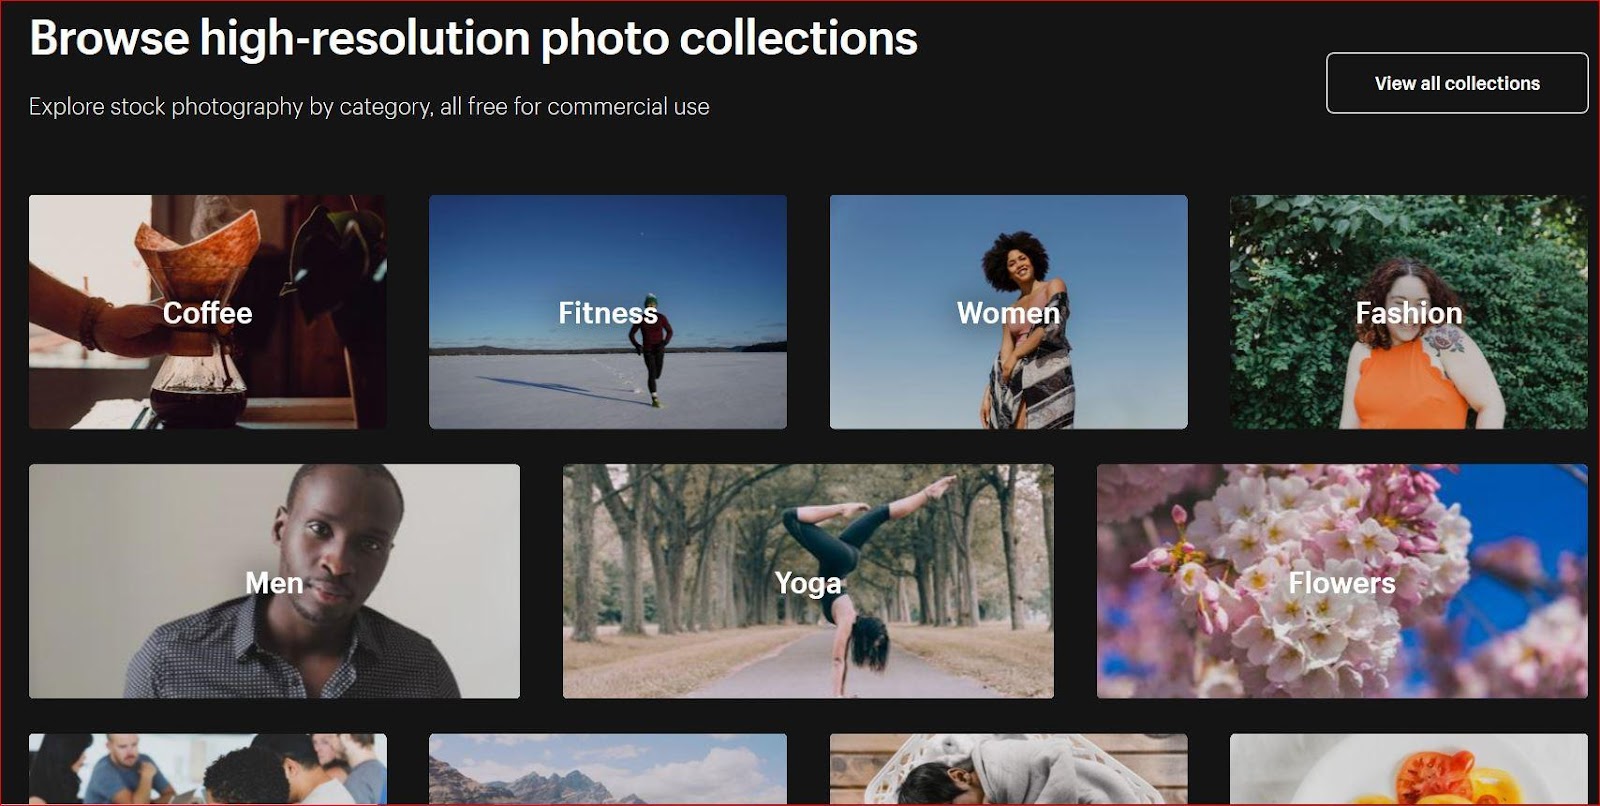This screenshot has width=1600, height=806.
Task: Click the Browse high-resolution photo collections heading
Action: [473, 39]
